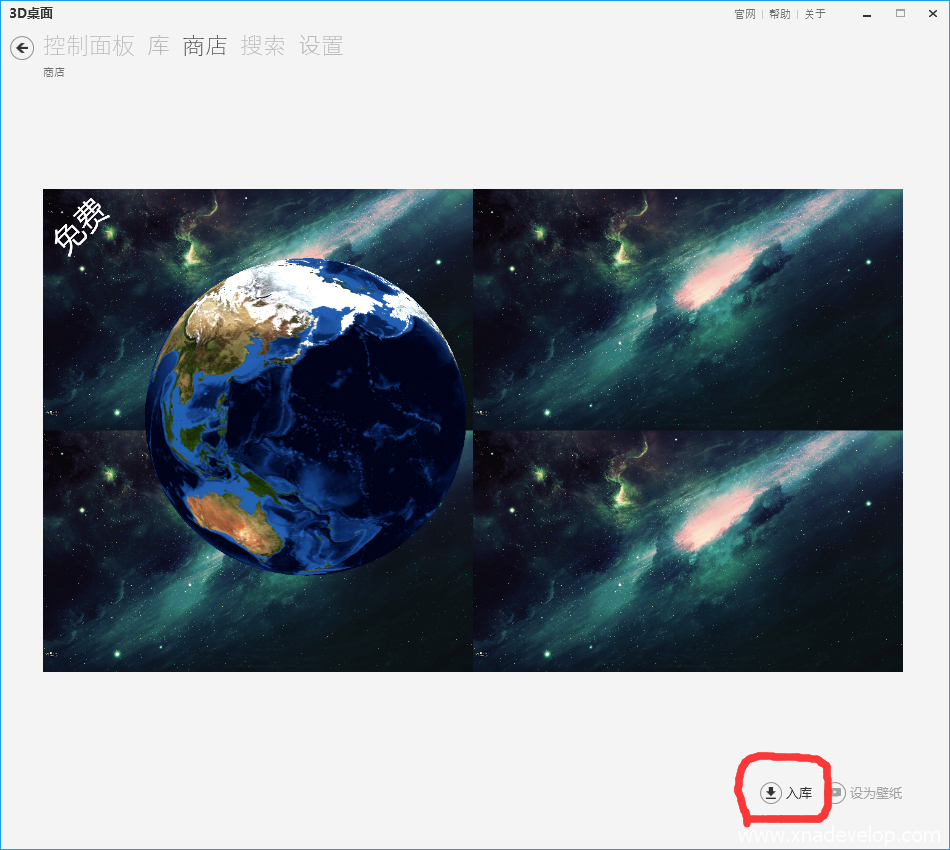Go to the 搜索 tab
This screenshot has width=950, height=850.
[263, 46]
